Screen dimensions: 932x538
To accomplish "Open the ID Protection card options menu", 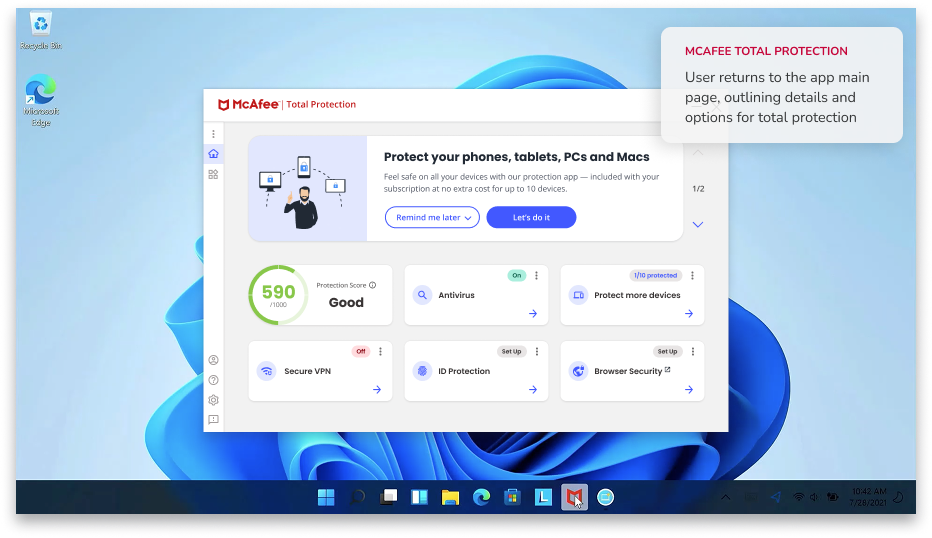I will pos(537,351).
